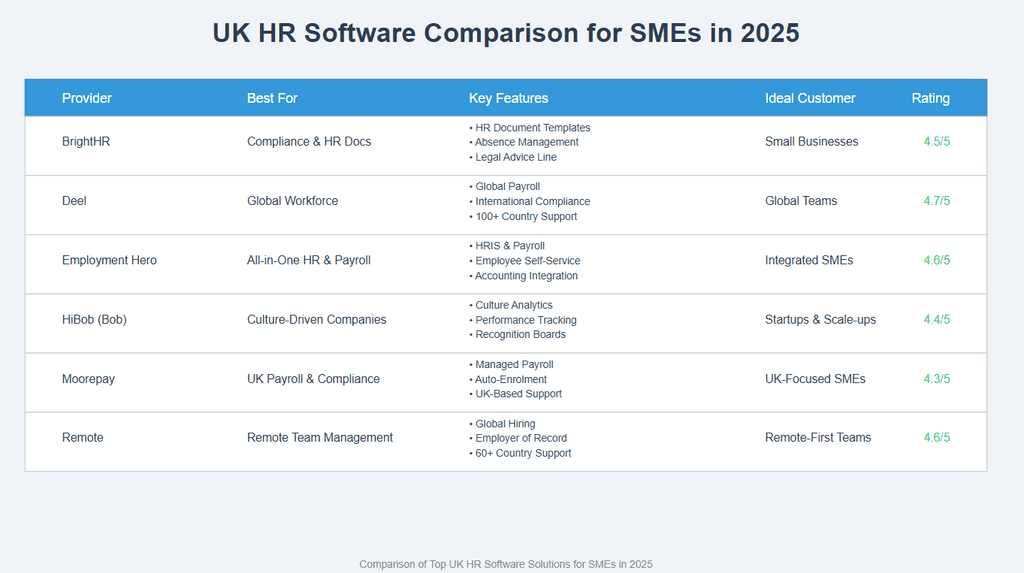Click the Integrated SMEs customer cell

809,260
